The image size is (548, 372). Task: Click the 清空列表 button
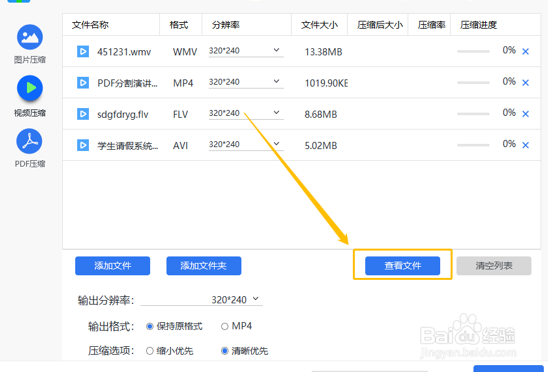(494, 266)
